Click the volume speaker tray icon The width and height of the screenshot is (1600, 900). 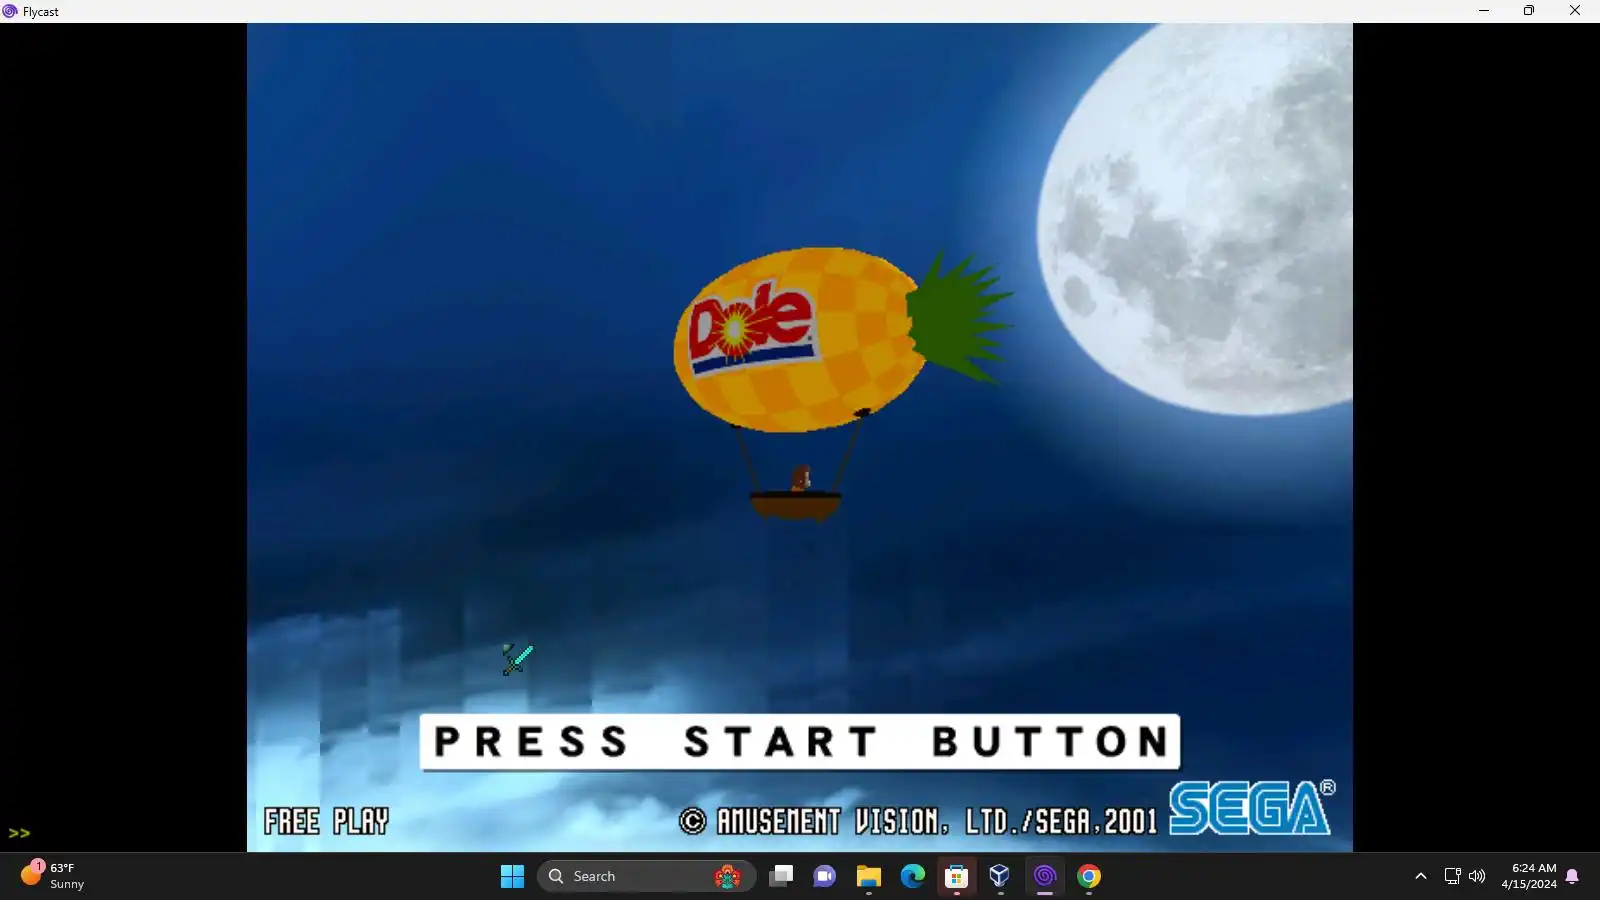(1477, 876)
